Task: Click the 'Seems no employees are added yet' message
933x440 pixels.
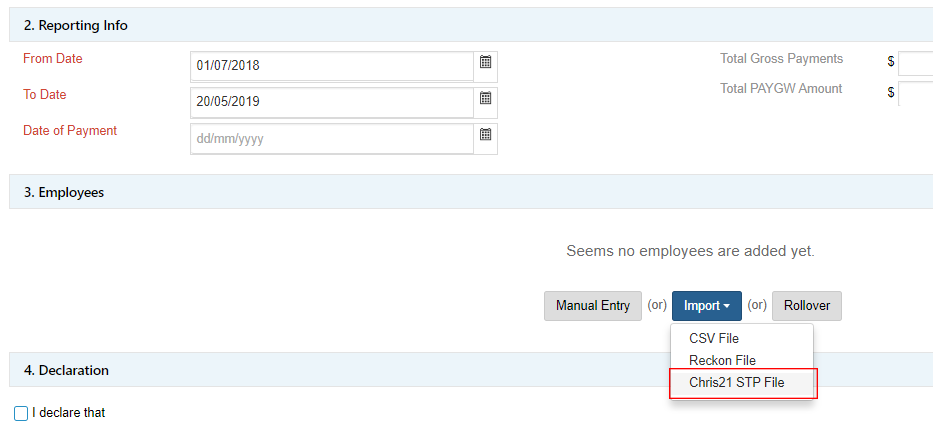Action: pos(690,251)
